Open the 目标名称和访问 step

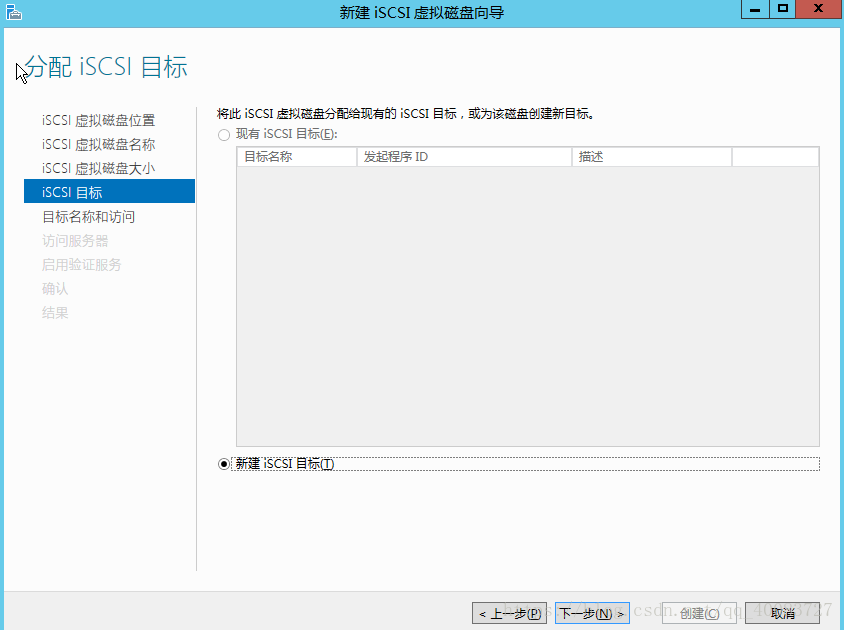(x=89, y=216)
